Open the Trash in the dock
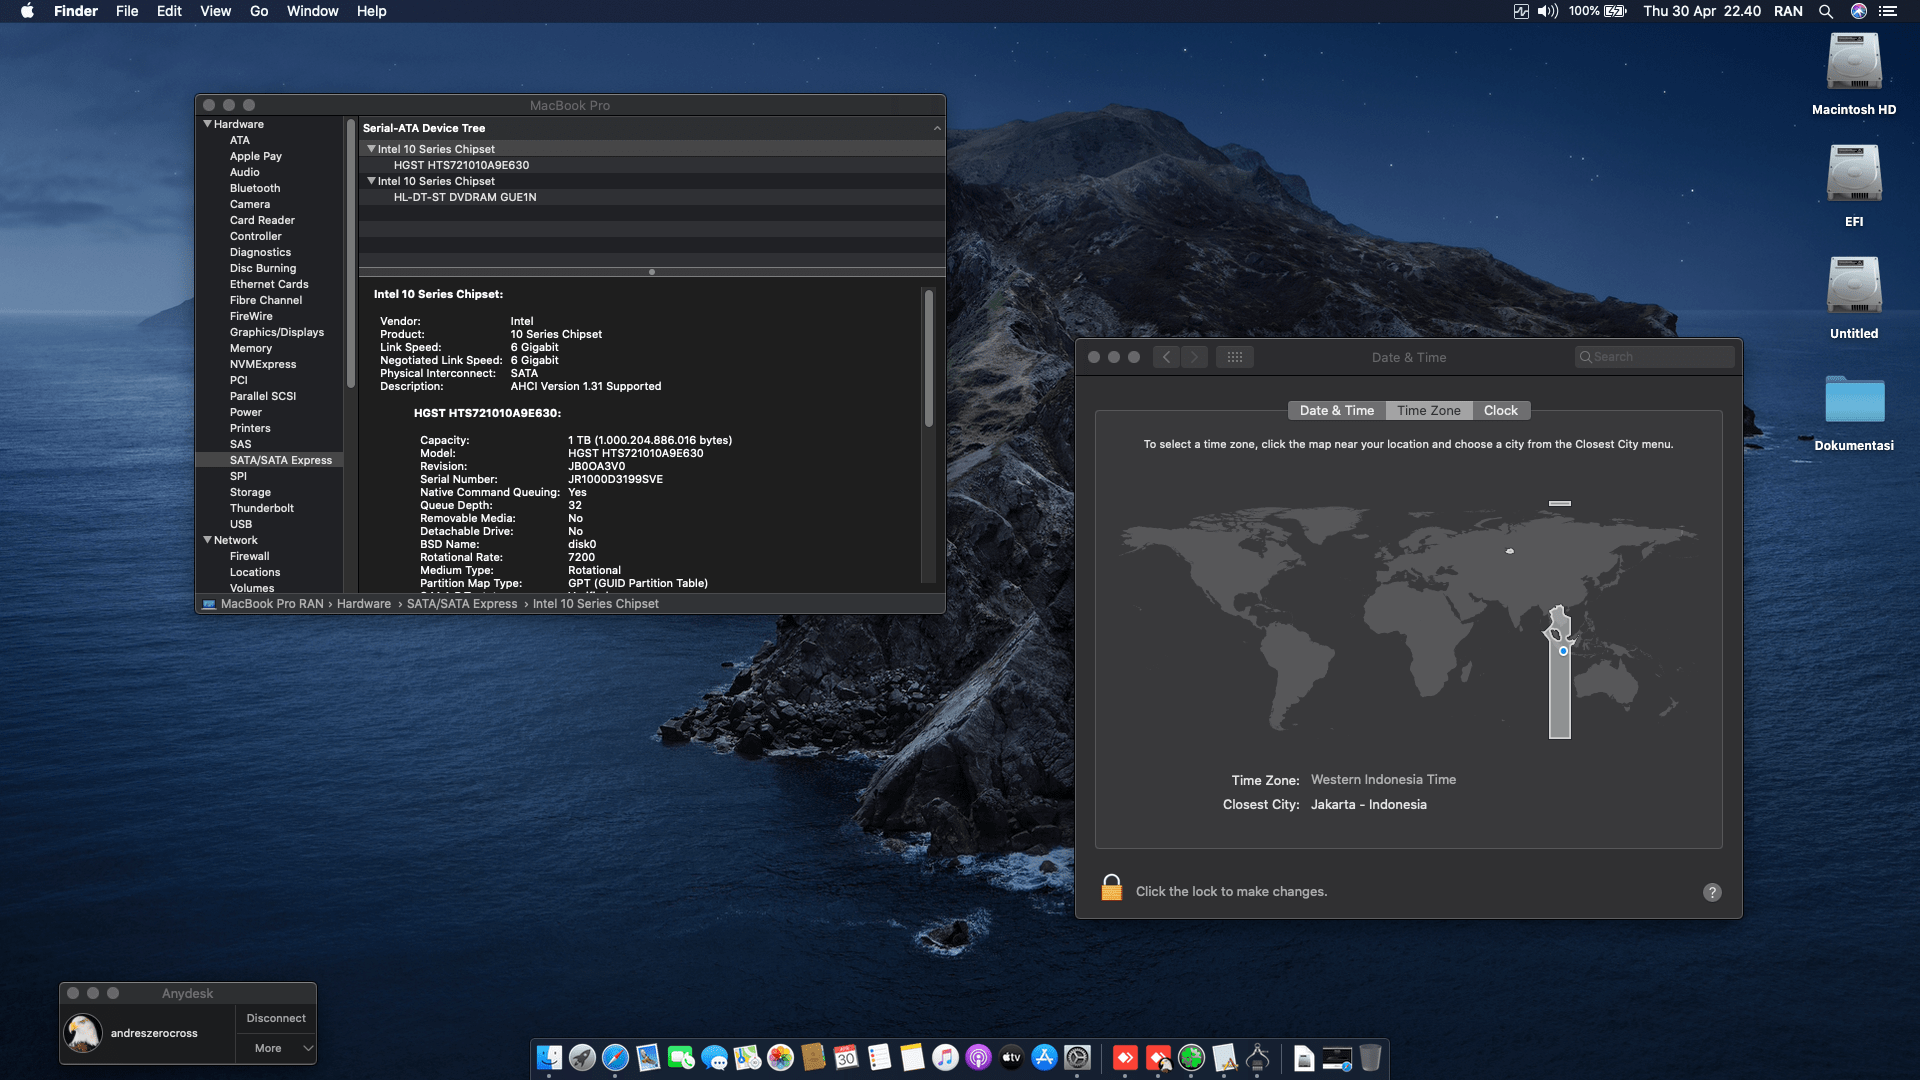This screenshot has height=1080, width=1920. [x=1370, y=1057]
